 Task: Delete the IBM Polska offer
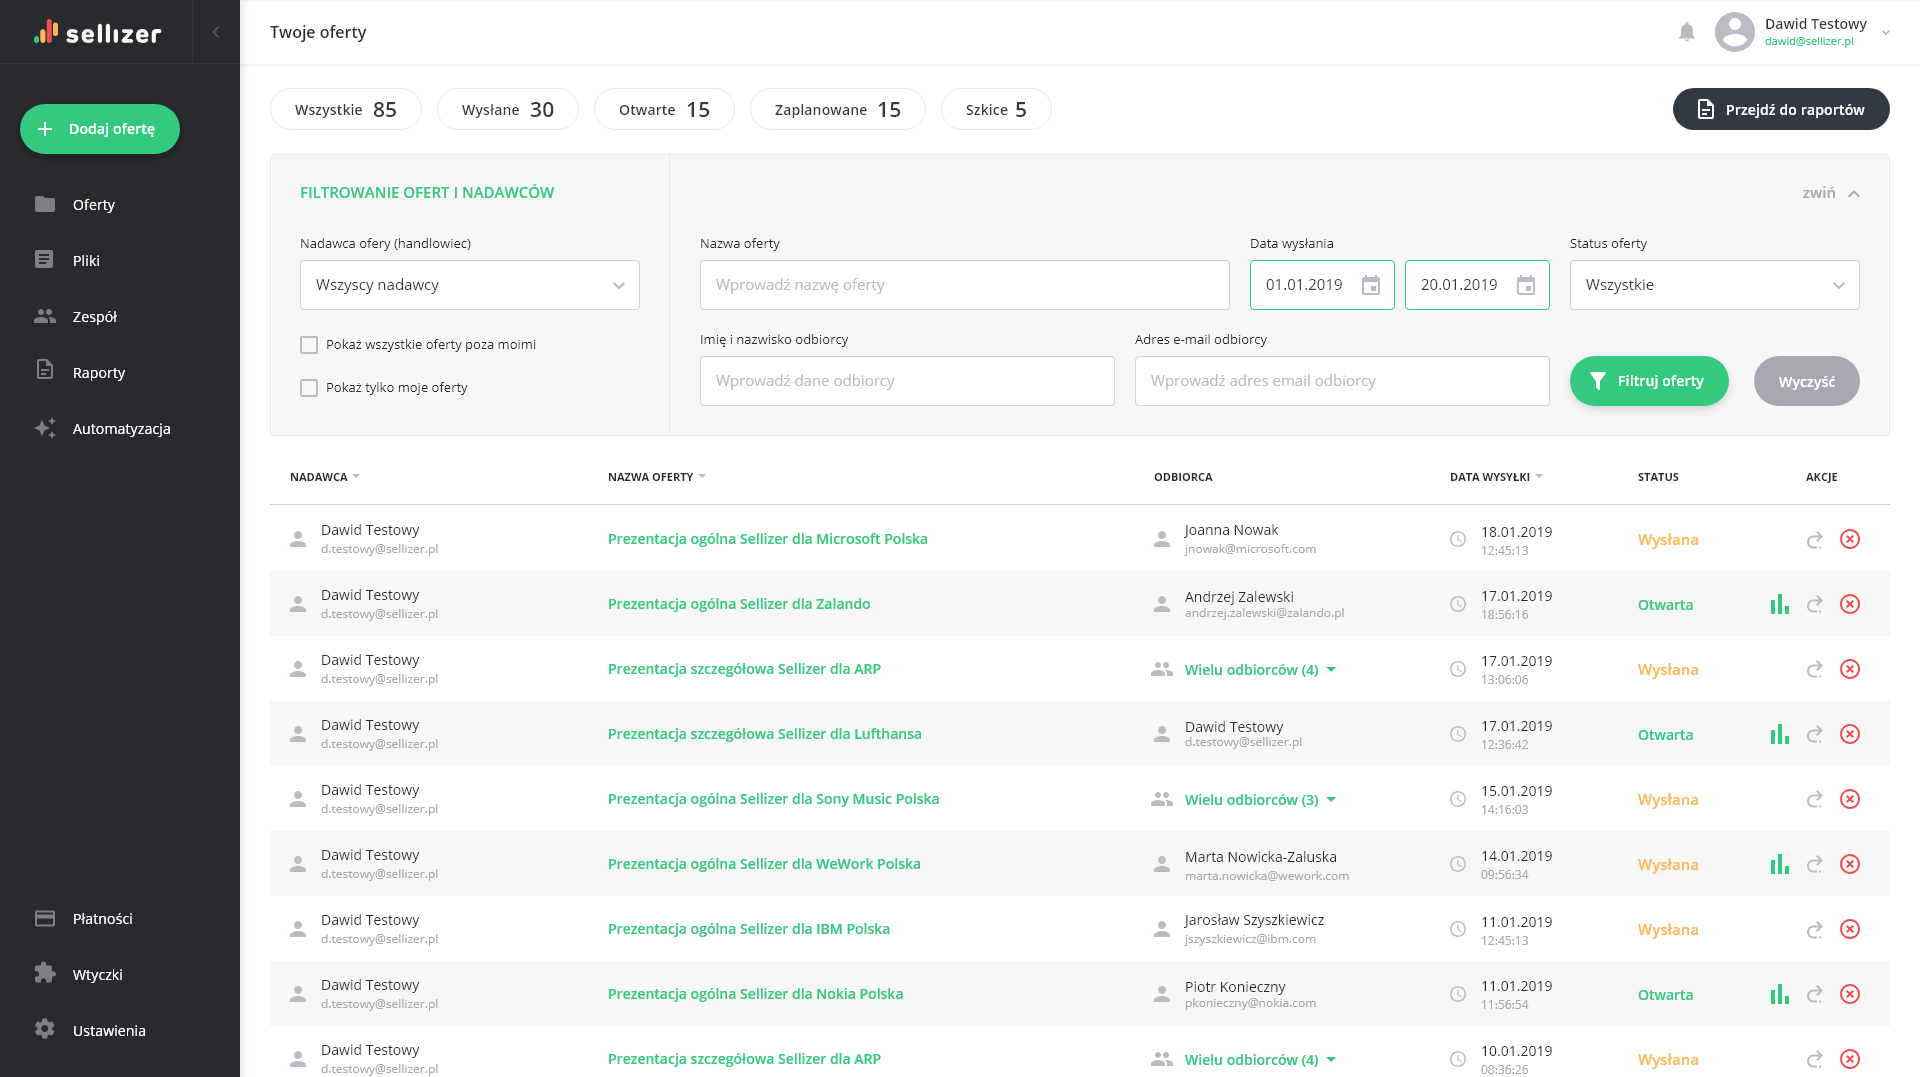(1850, 929)
